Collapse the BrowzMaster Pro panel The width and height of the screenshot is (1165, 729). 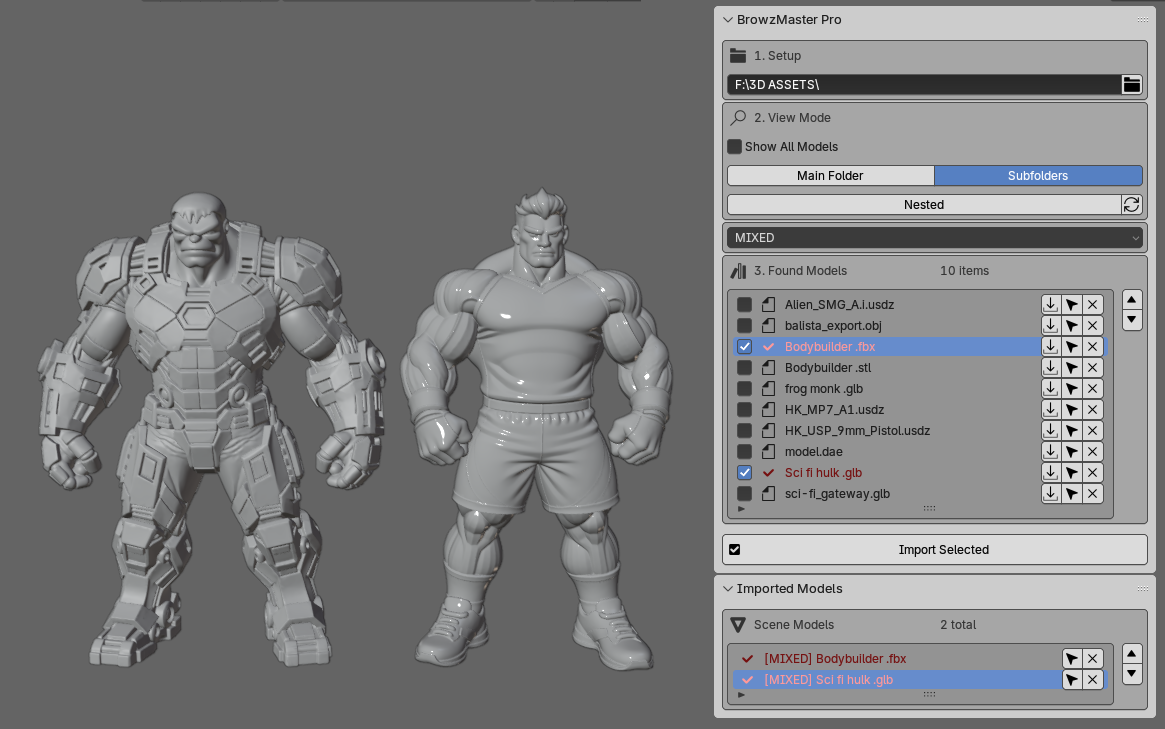coord(728,20)
